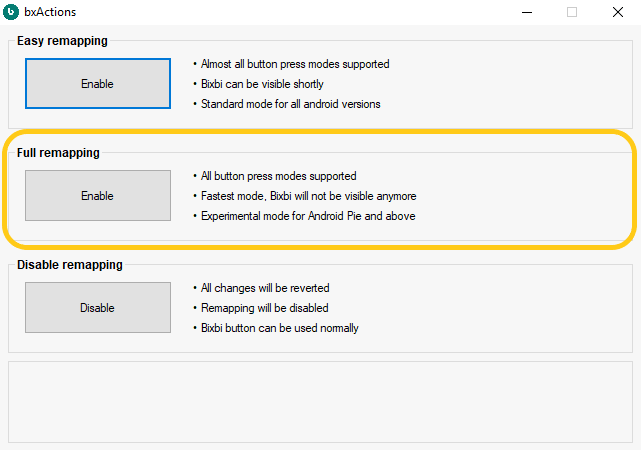This screenshot has width=641, height=450.
Task: Click 'Bixbi button can be used normally' text
Action: point(280,328)
